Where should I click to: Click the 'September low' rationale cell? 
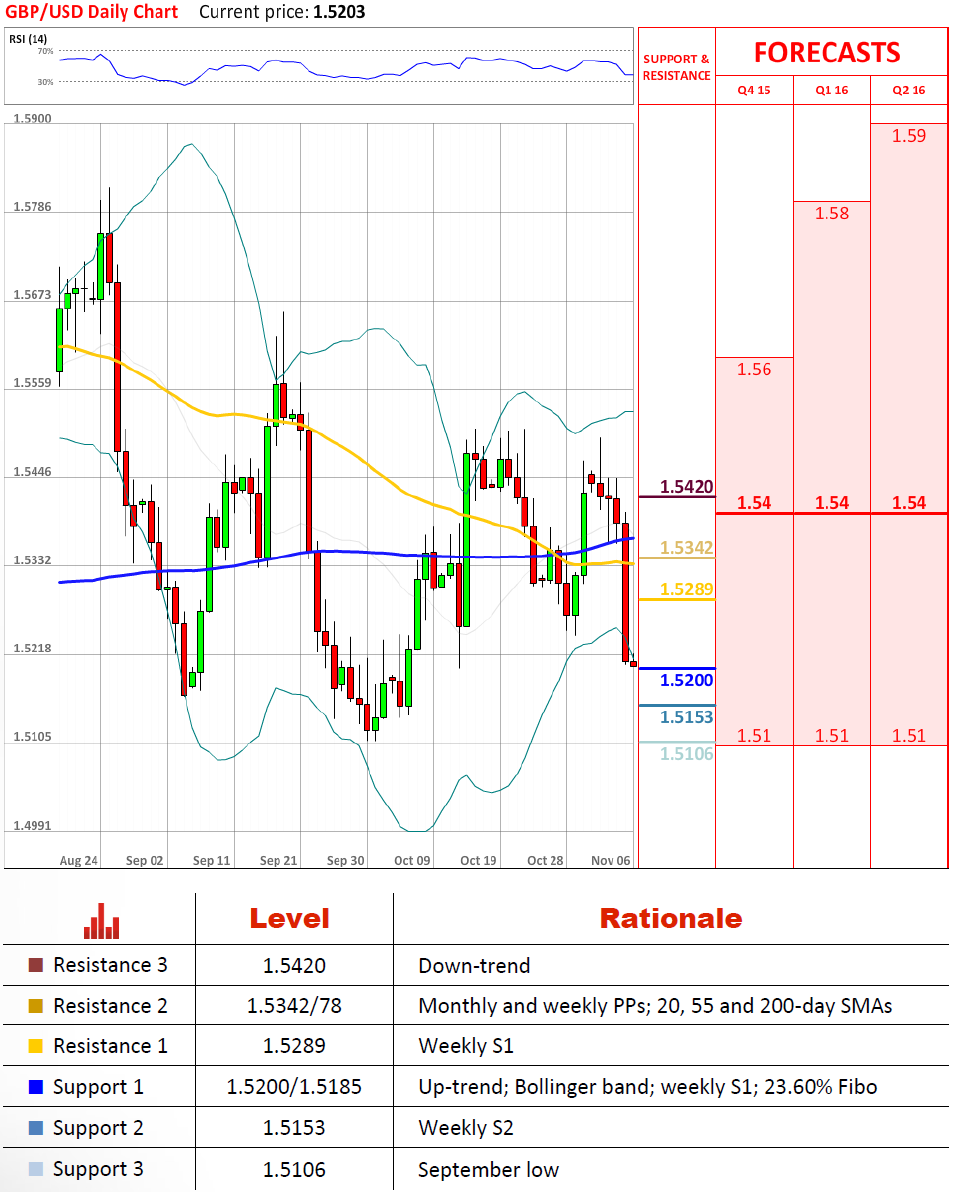(489, 1169)
